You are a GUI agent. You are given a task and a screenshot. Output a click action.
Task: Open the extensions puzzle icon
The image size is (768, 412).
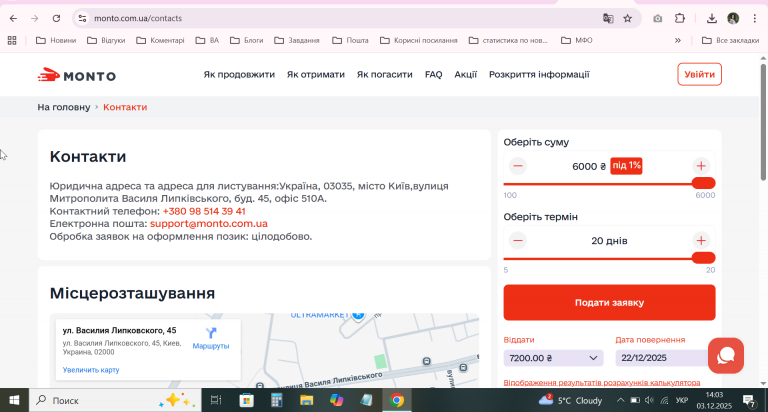tap(680, 18)
